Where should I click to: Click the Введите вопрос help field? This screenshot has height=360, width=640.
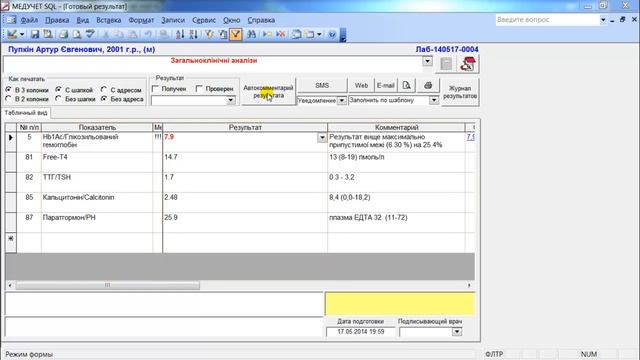click(547, 20)
